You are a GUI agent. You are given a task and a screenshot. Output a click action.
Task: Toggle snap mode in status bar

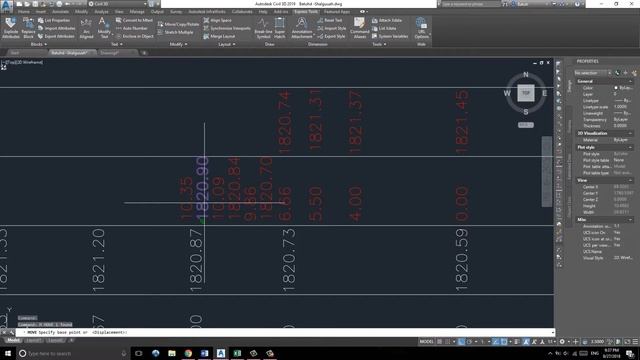pyautogui.click(x=448, y=342)
